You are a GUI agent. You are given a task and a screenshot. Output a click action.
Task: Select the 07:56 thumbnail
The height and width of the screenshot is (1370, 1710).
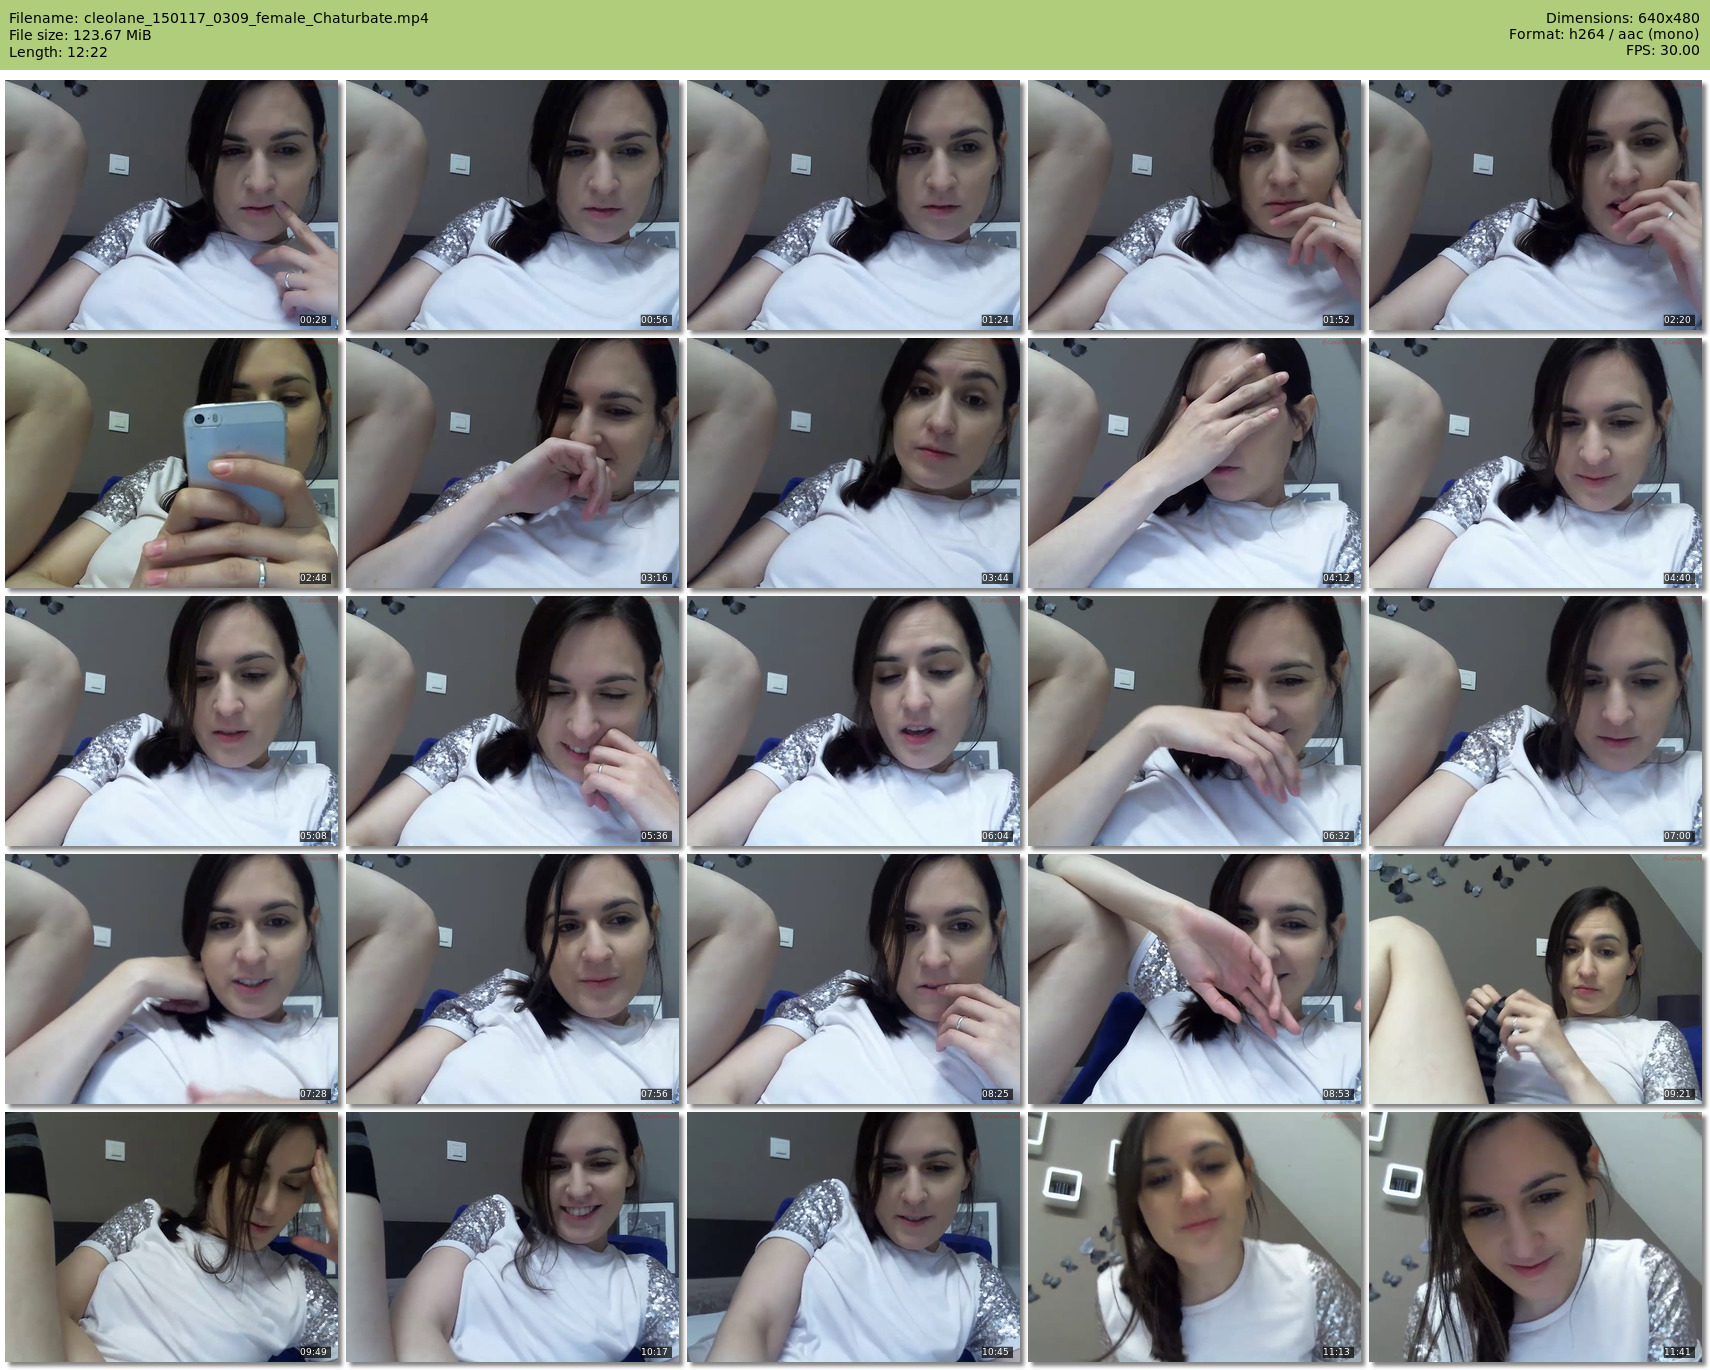513,979
